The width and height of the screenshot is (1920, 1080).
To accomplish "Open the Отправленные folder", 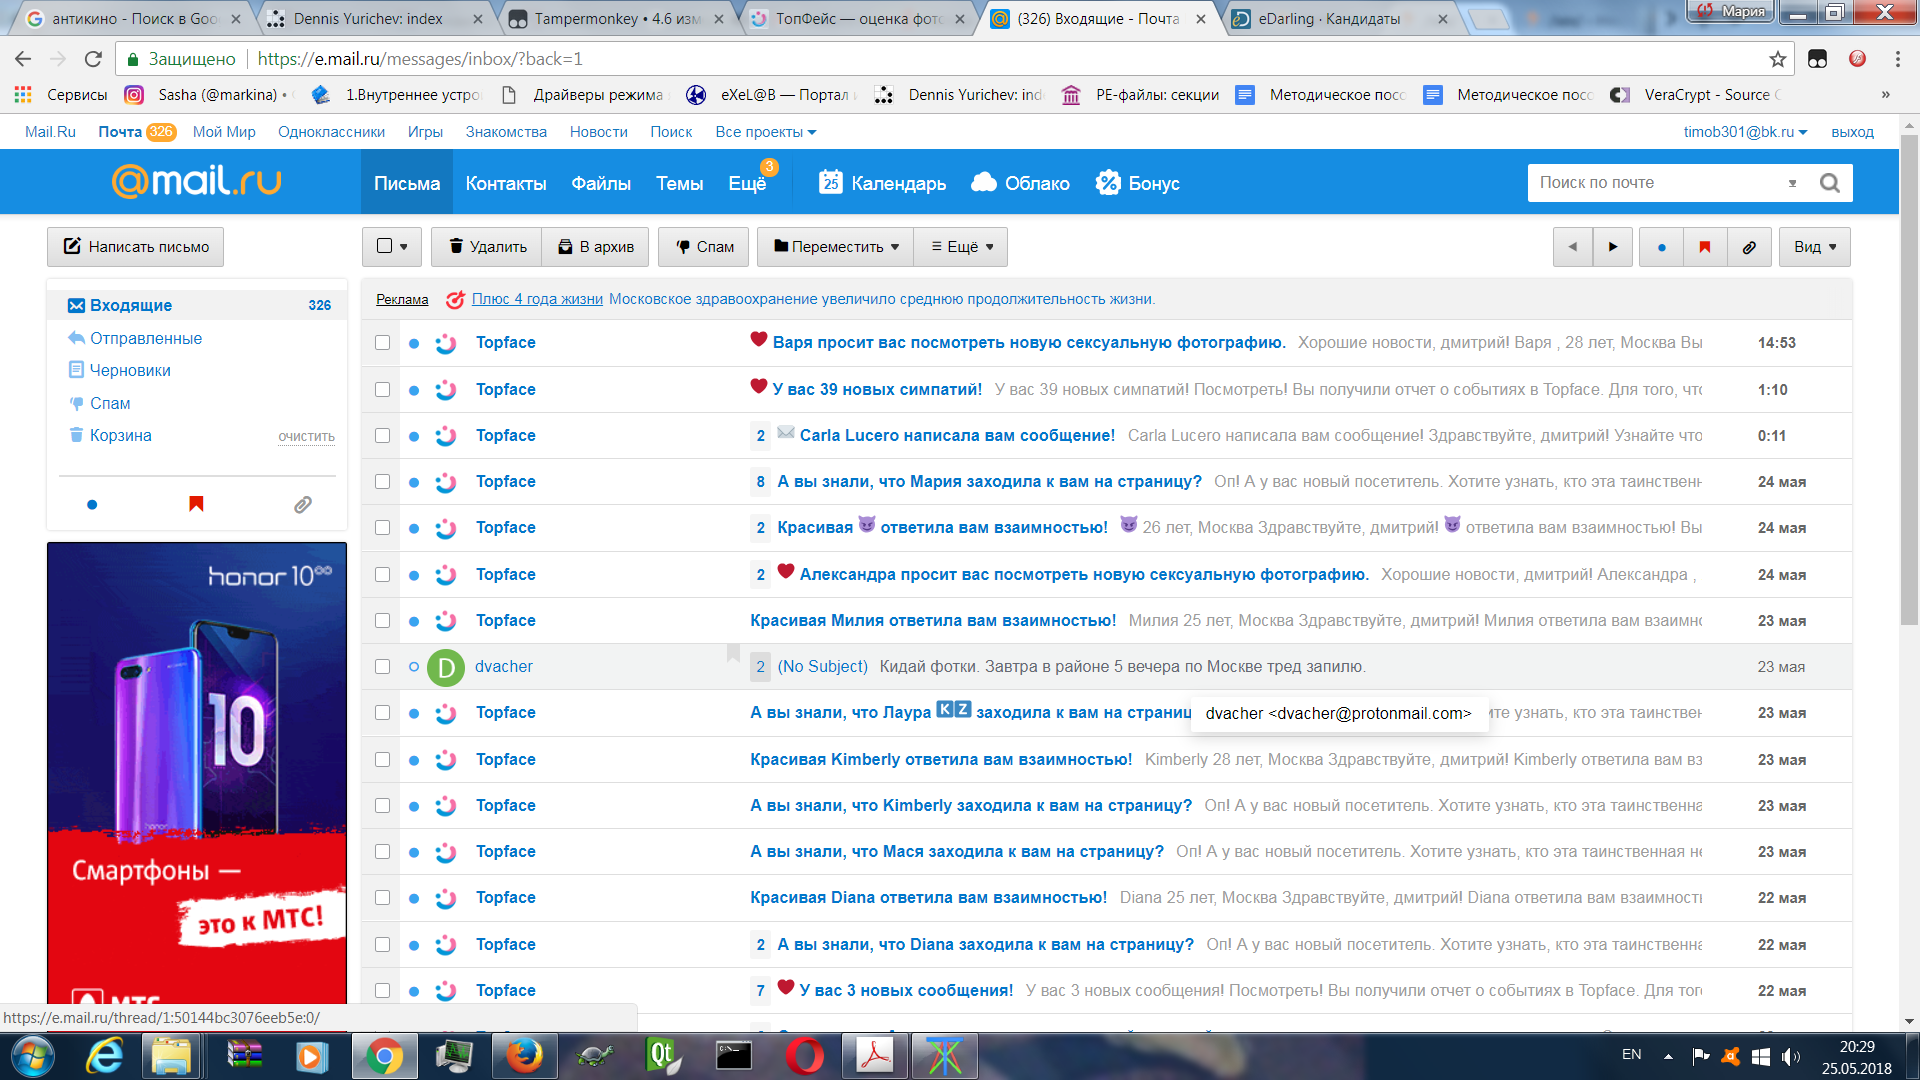I will (x=146, y=338).
